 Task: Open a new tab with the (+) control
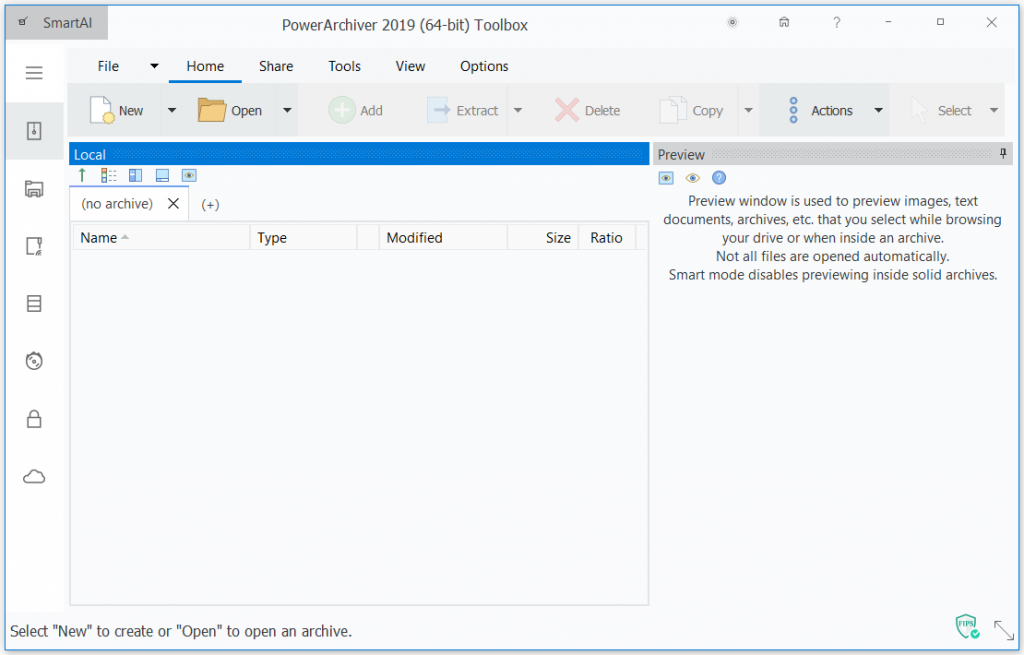210,204
